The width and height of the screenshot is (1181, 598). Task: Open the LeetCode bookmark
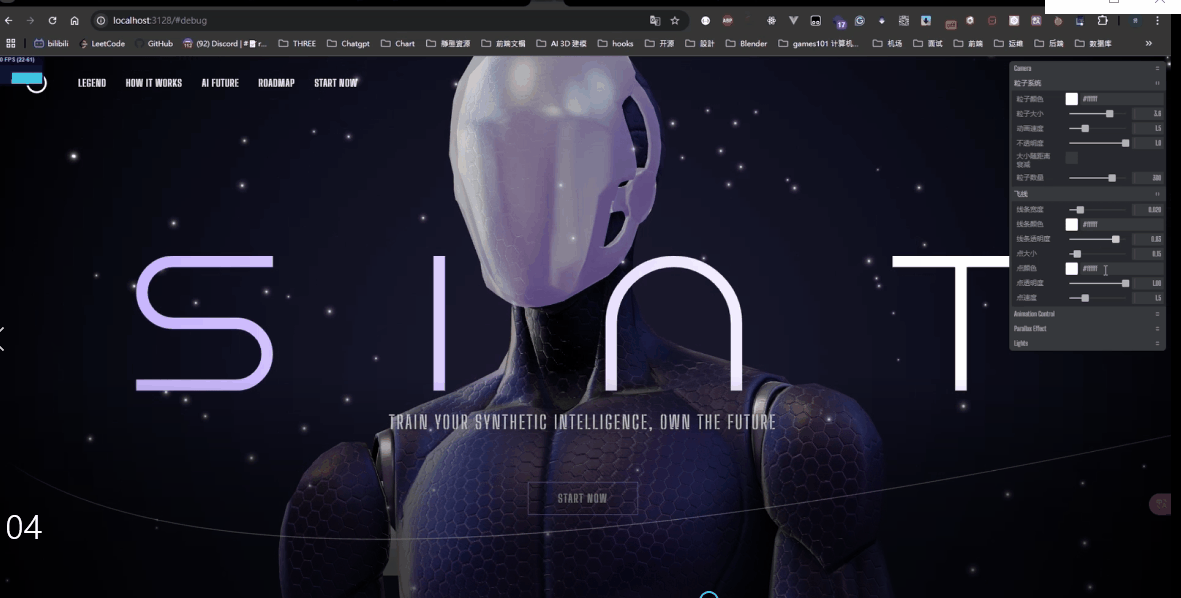click(x=102, y=44)
